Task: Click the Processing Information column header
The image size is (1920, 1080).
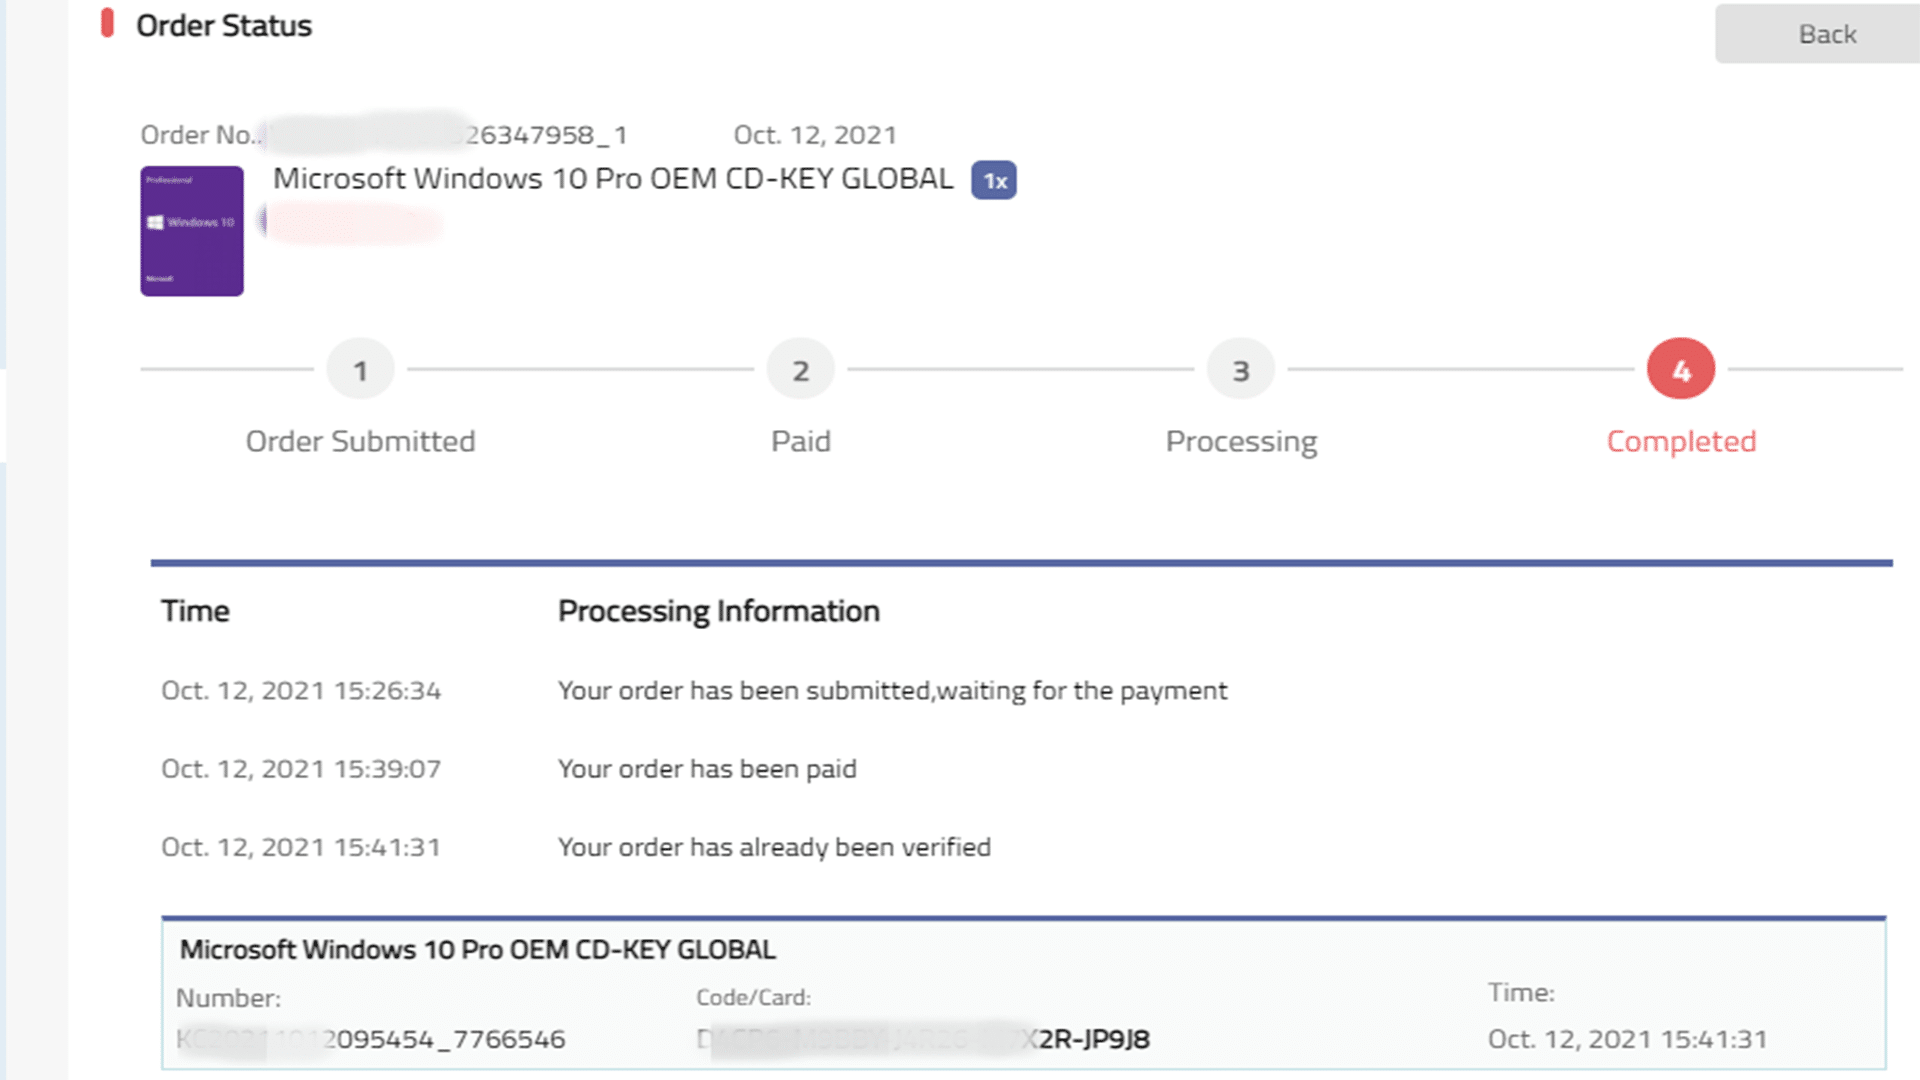Action: click(718, 611)
